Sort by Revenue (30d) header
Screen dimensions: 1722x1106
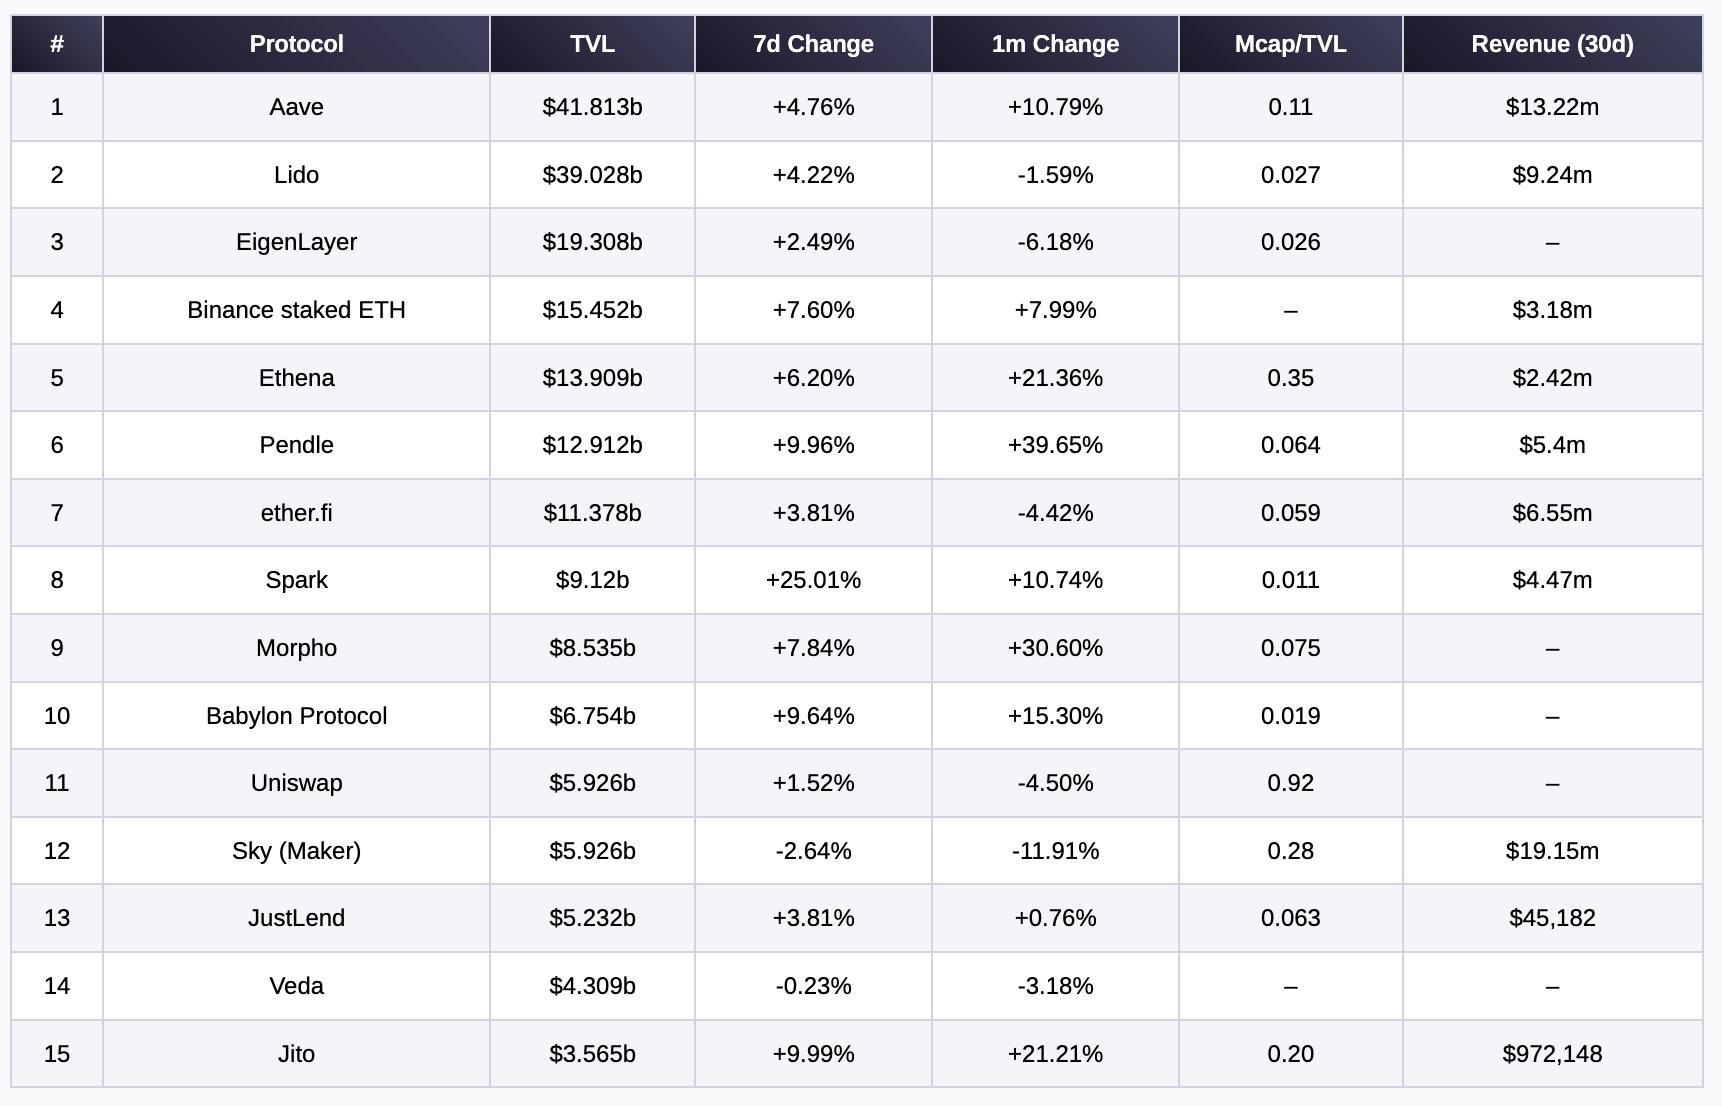click(x=1552, y=44)
